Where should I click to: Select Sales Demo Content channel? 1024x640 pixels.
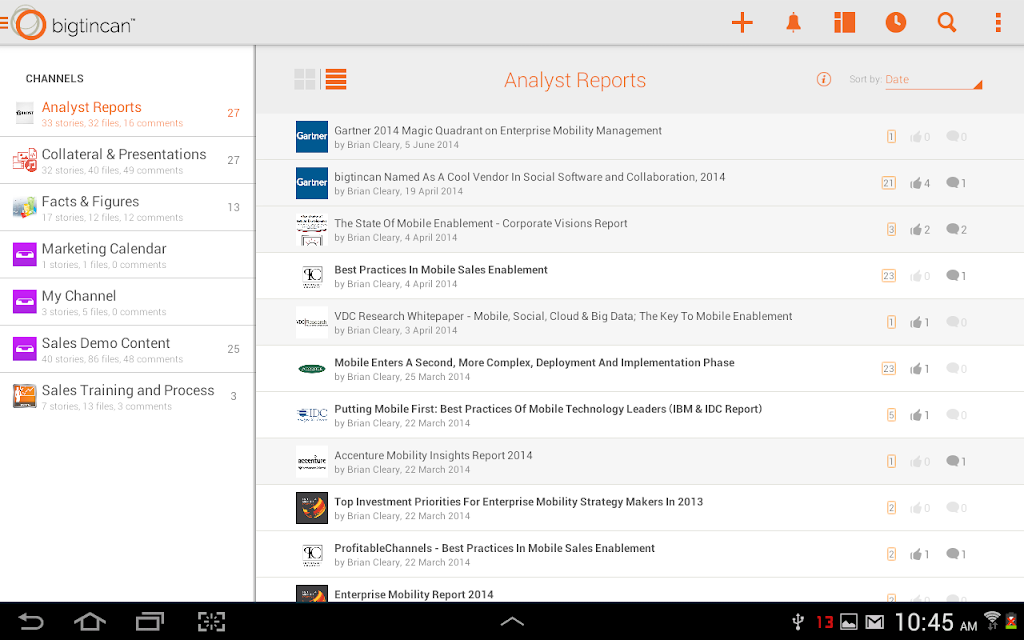(127, 349)
